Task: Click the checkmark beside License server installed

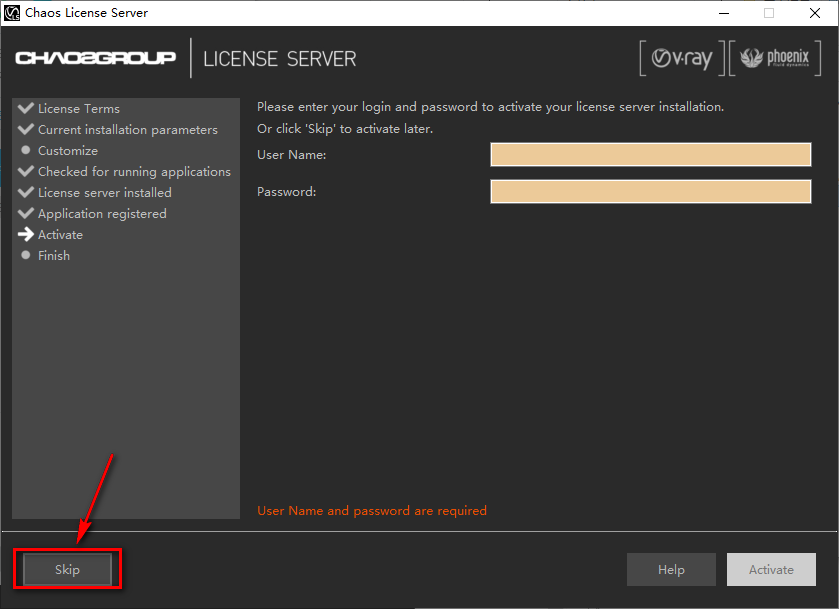Action: (24, 192)
